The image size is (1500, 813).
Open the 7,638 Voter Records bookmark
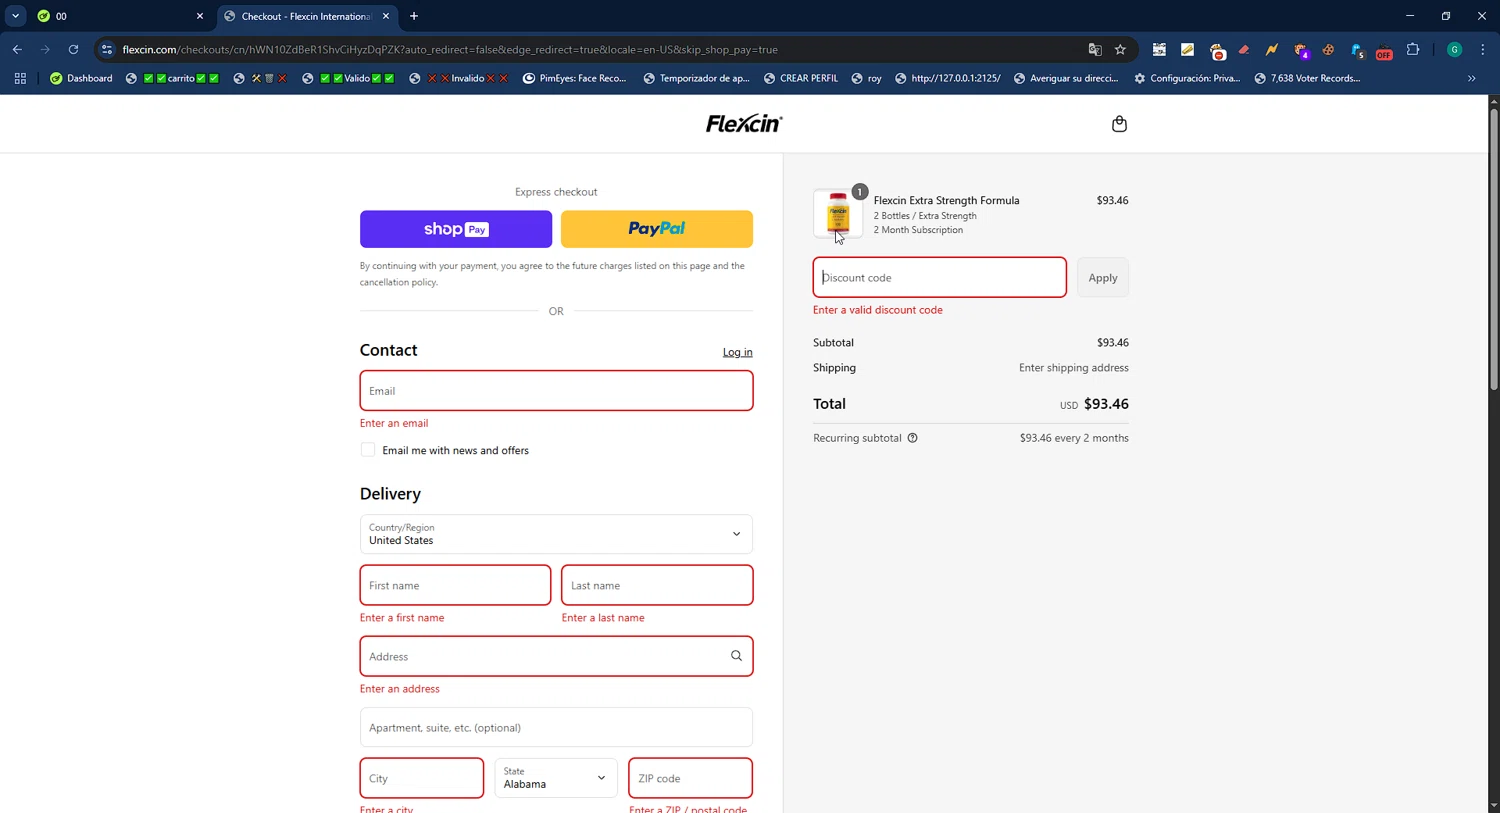point(1307,78)
